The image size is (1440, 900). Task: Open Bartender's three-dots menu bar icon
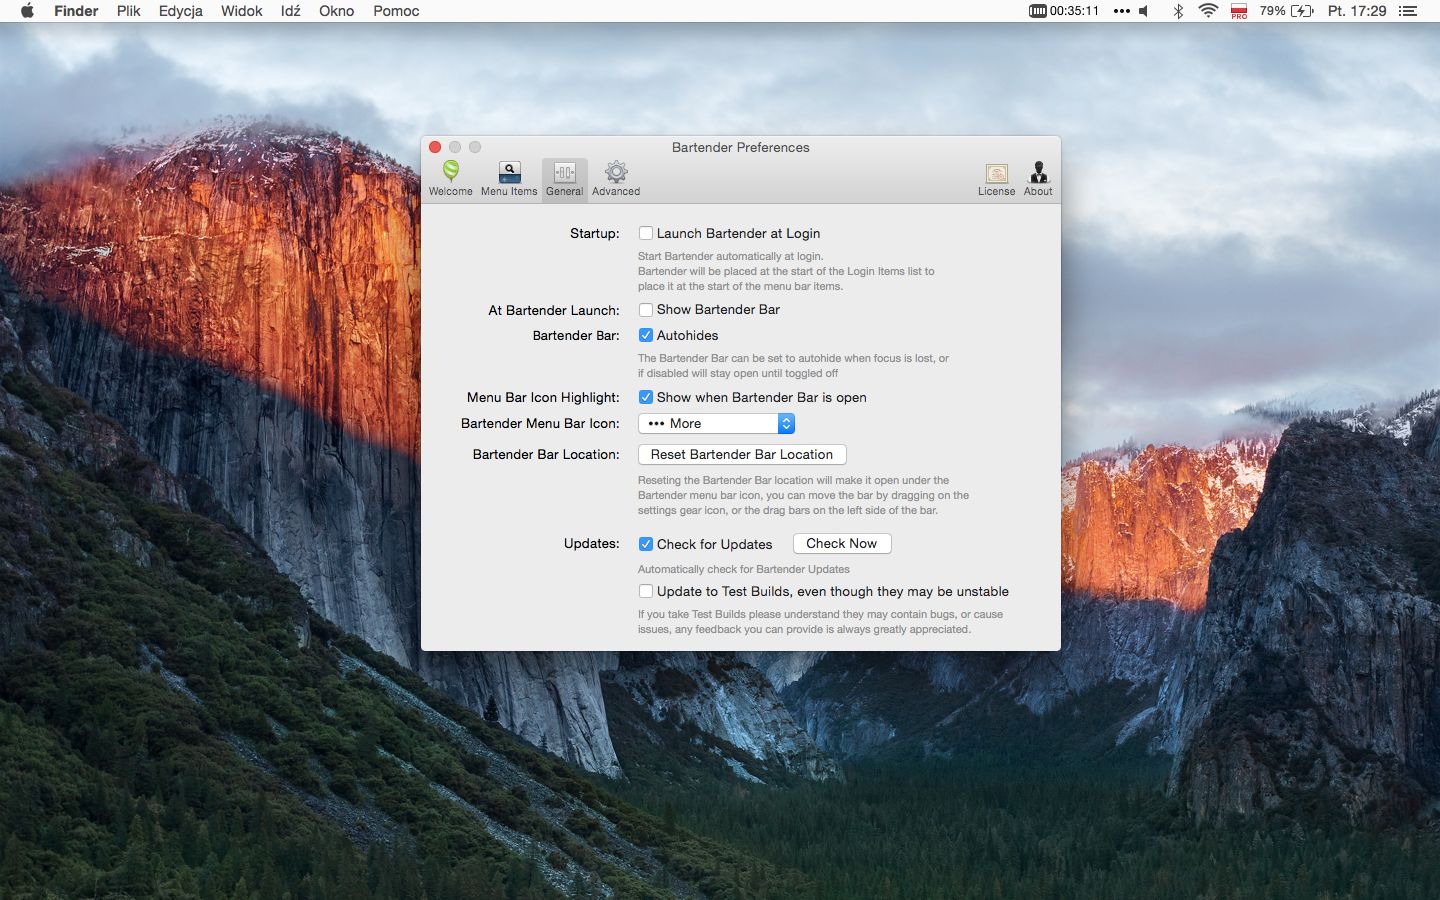pos(1121,11)
